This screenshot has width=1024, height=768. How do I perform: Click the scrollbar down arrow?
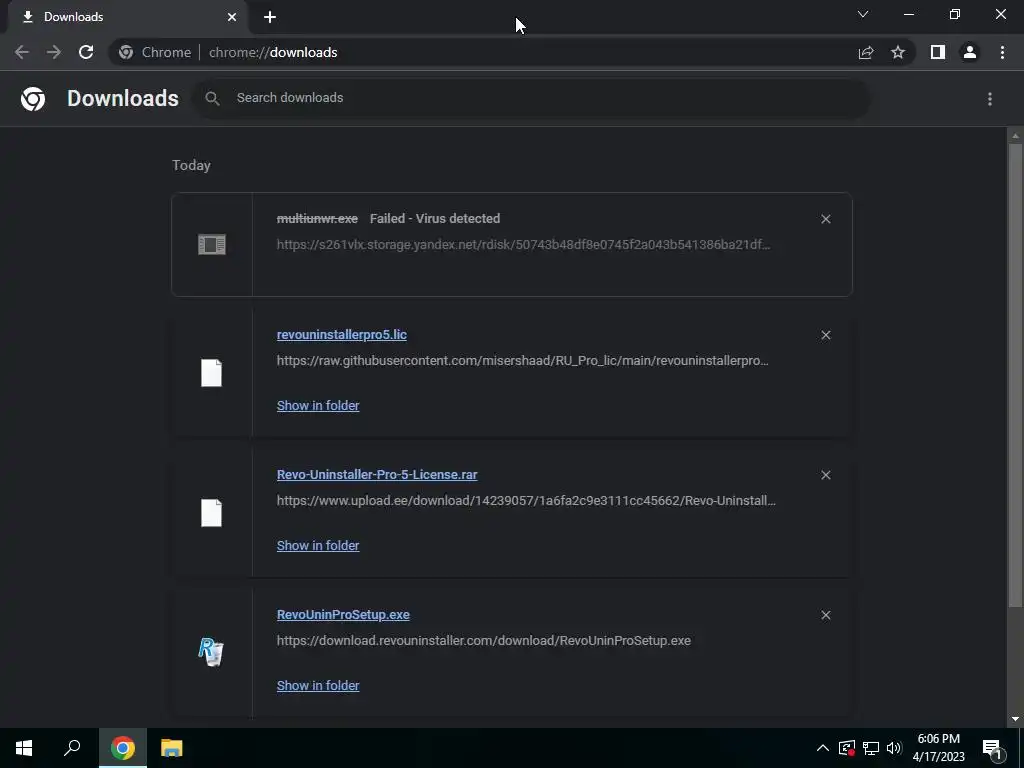[1015, 719]
